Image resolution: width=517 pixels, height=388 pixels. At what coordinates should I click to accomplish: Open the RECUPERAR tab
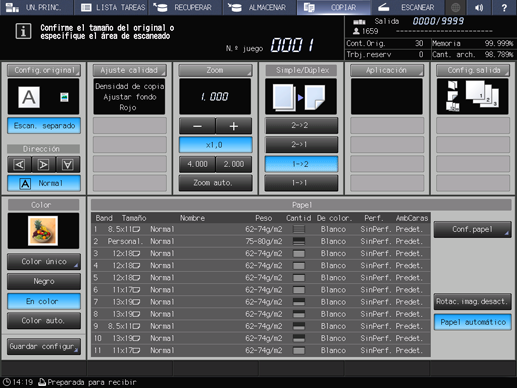click(185, 7)
